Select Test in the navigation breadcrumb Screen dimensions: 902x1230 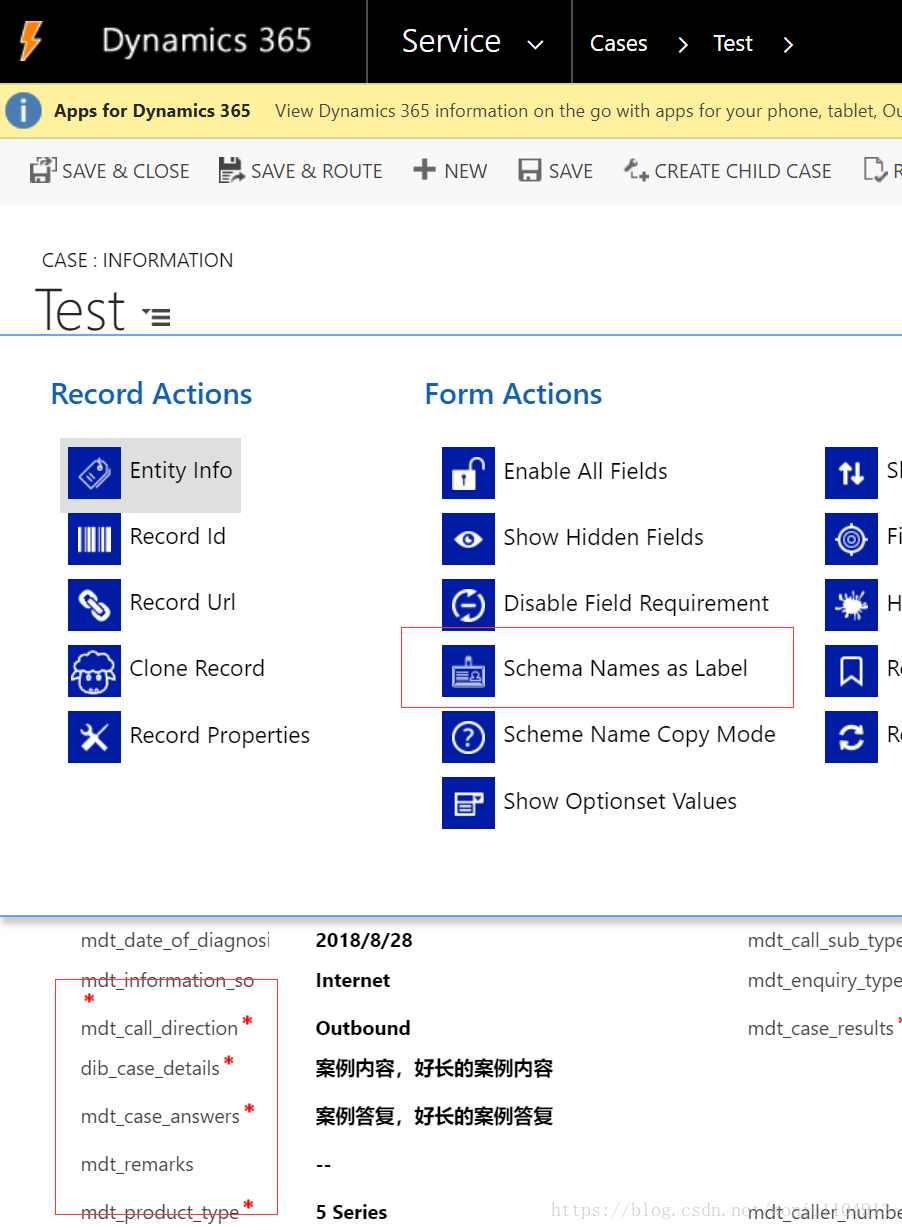pos(733,43)
